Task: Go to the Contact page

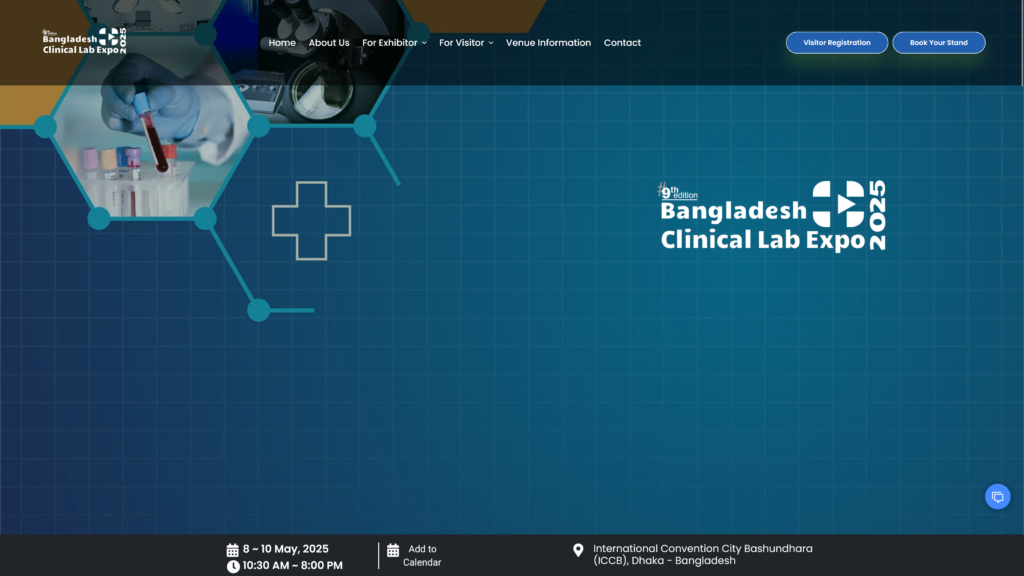Action: 622,42
